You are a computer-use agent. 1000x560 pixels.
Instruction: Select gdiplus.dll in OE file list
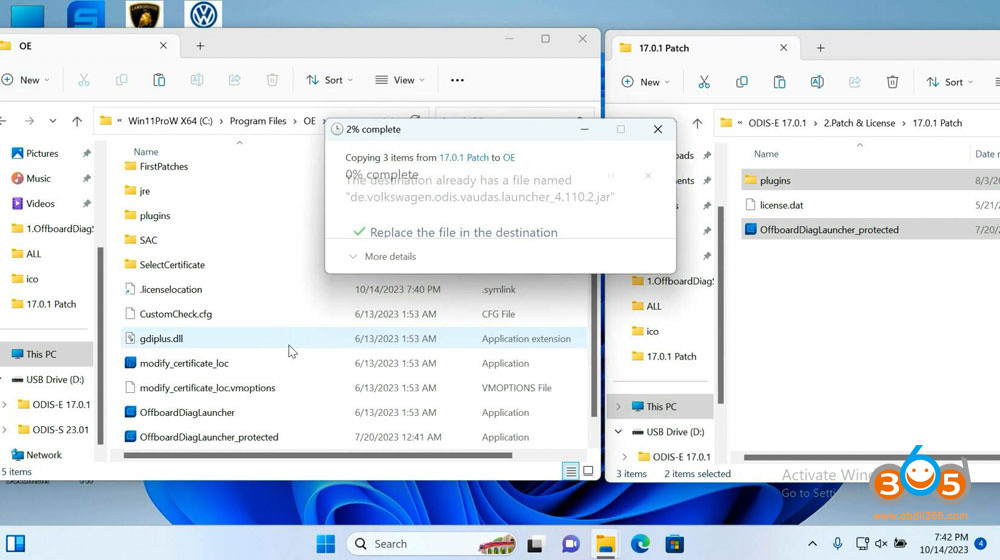click(x=354, y=339)
